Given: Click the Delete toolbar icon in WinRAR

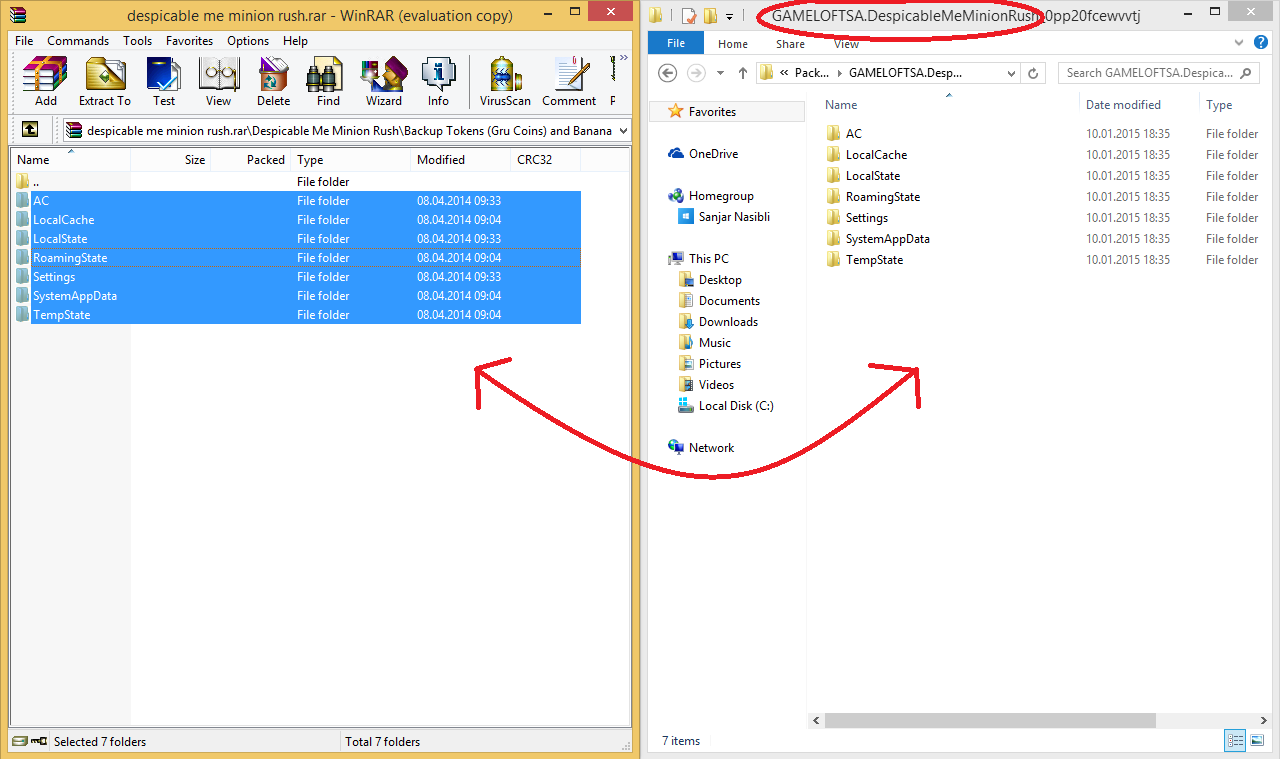Looking at the screenshot, I should [x=273, y=82].
